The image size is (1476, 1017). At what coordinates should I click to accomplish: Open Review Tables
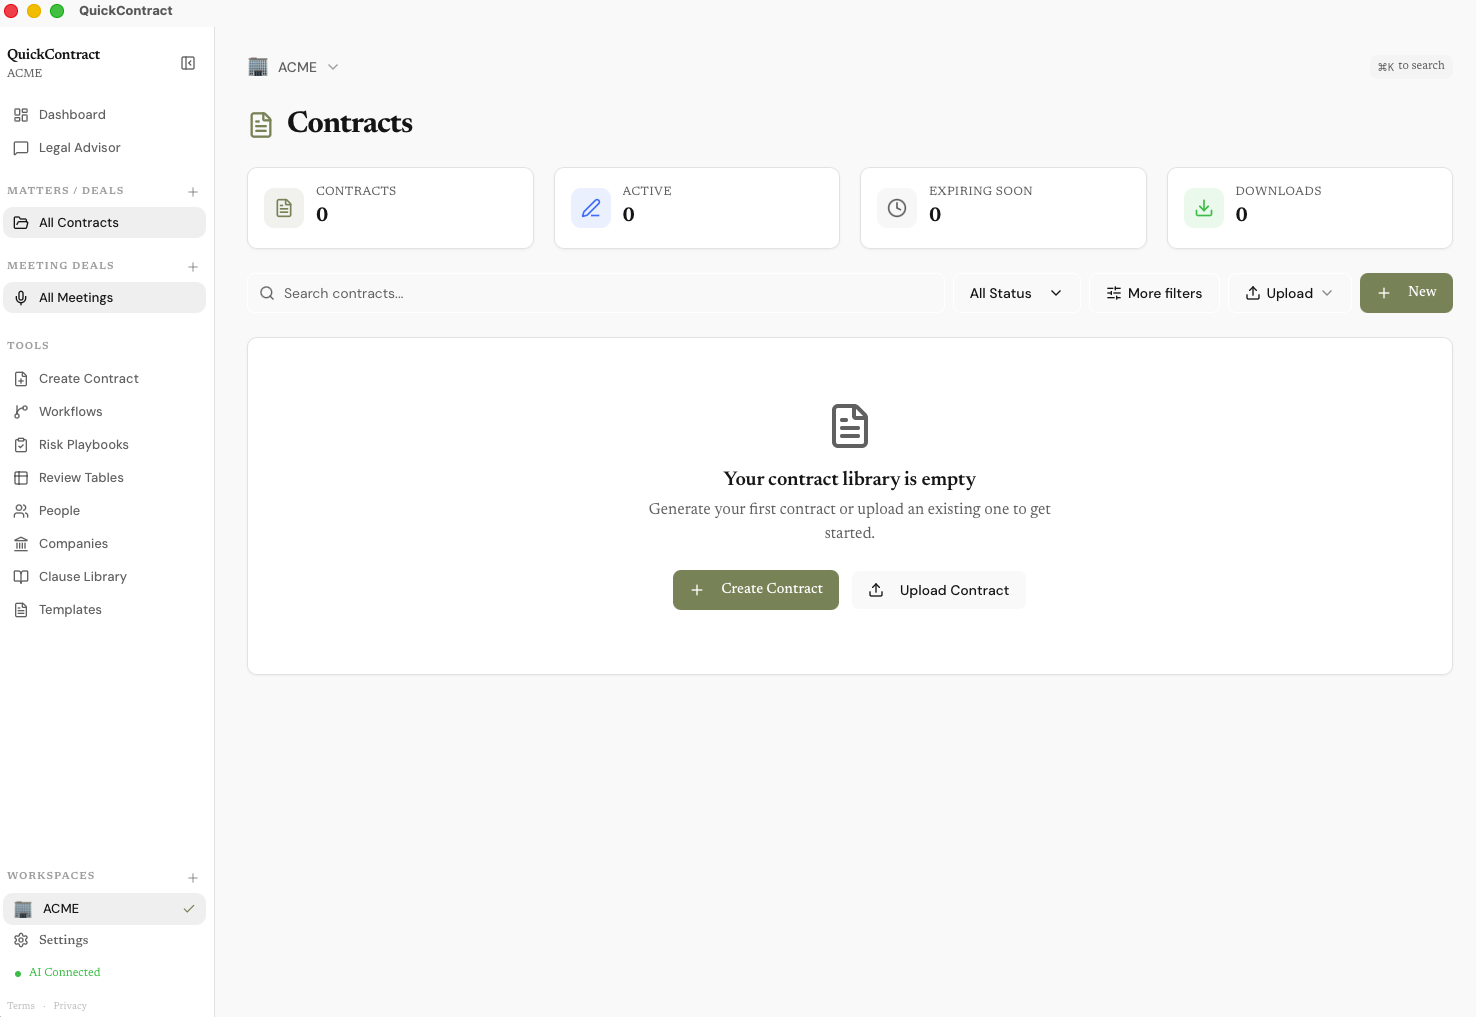104,478
